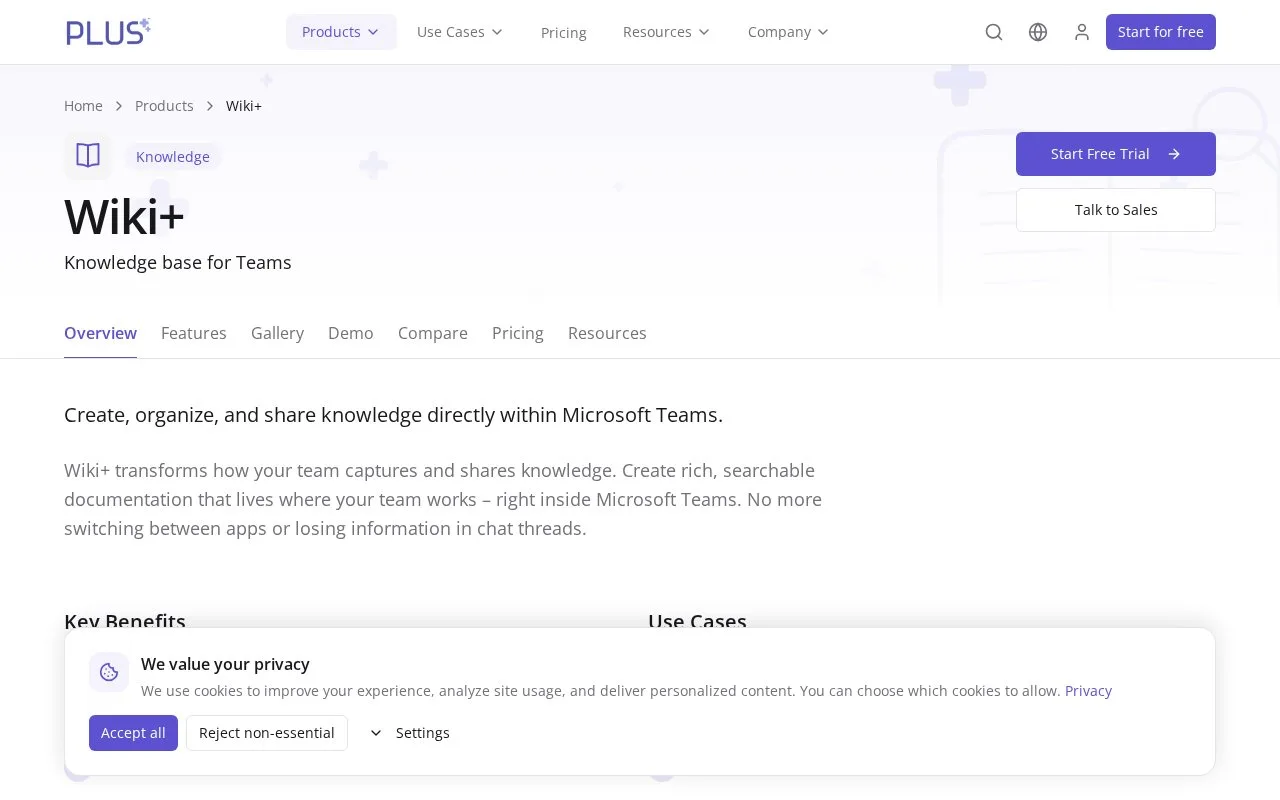Click the Knowledge category tag
The height and width of the screenshot is (800, 1280).
pos(173,157)
